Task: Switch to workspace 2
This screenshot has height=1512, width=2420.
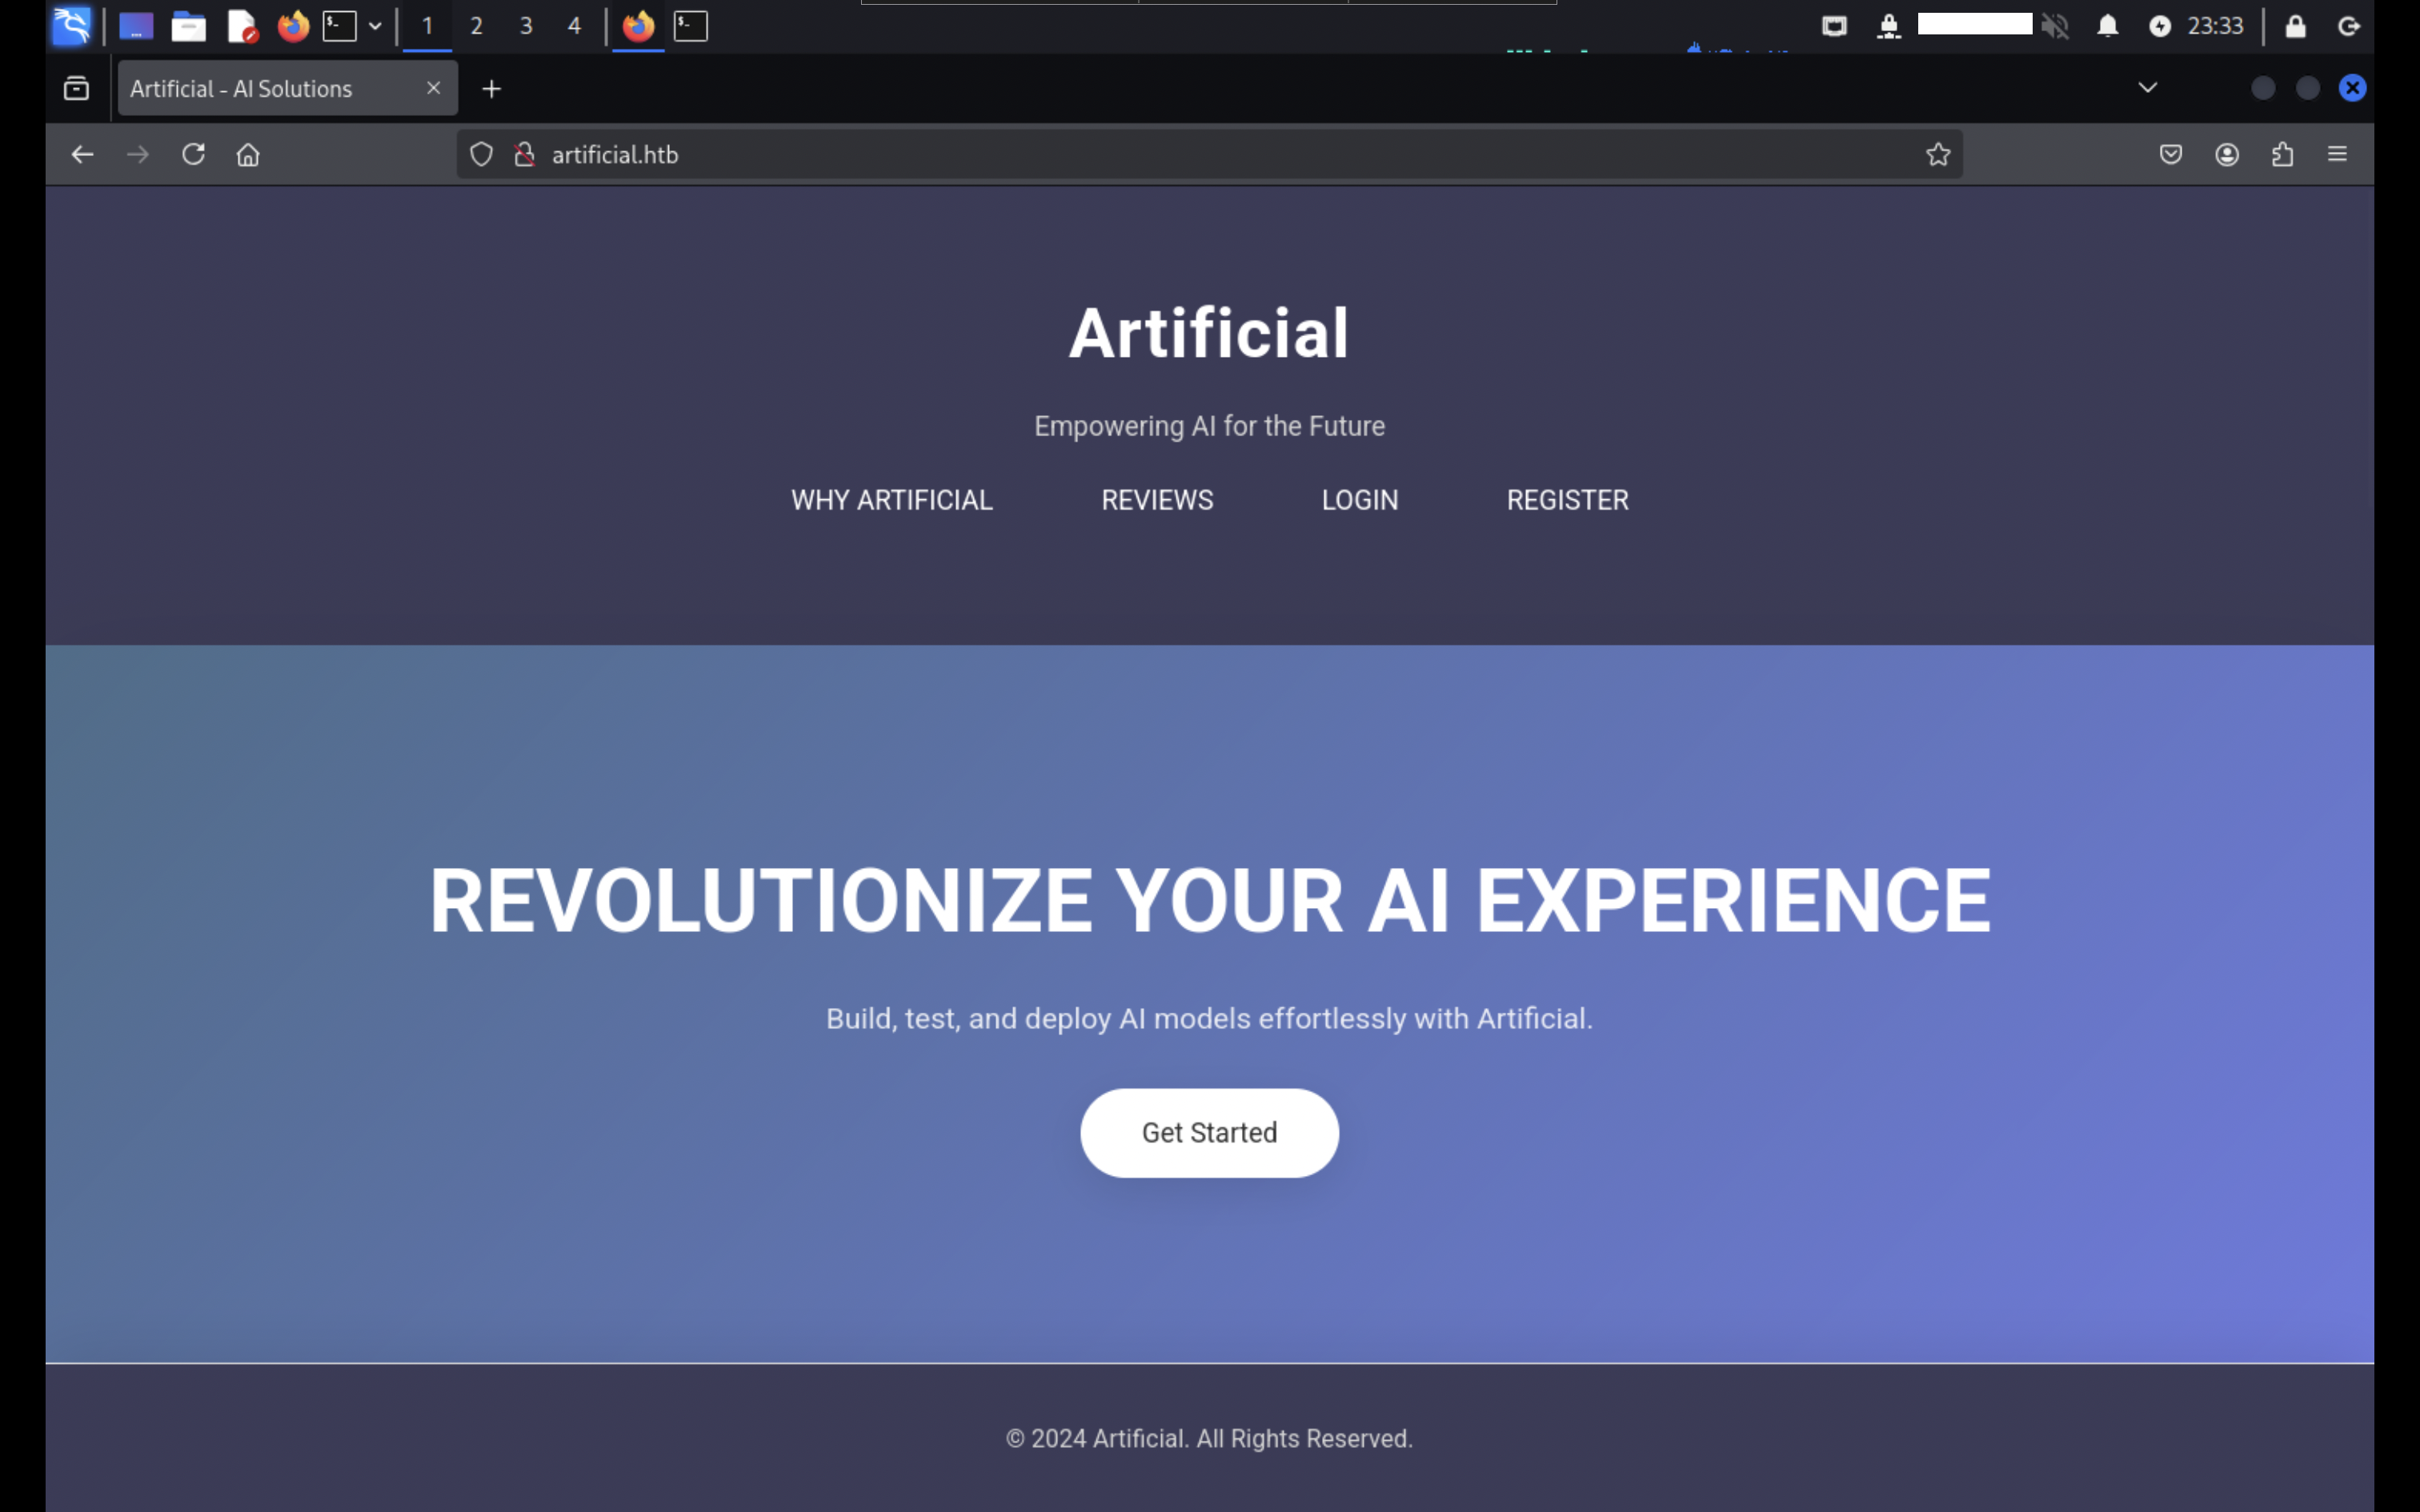Action: click(x=476, y=26)
